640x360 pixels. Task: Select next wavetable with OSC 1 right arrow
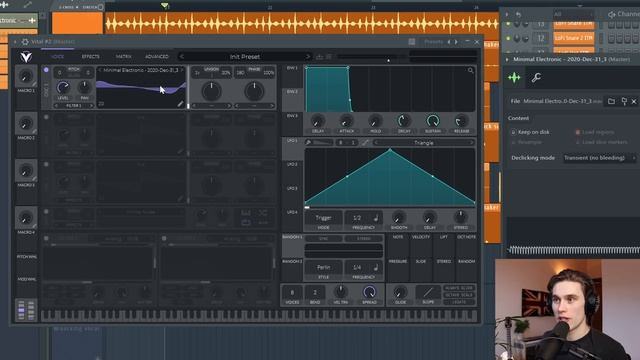click(x=182, y=70)
